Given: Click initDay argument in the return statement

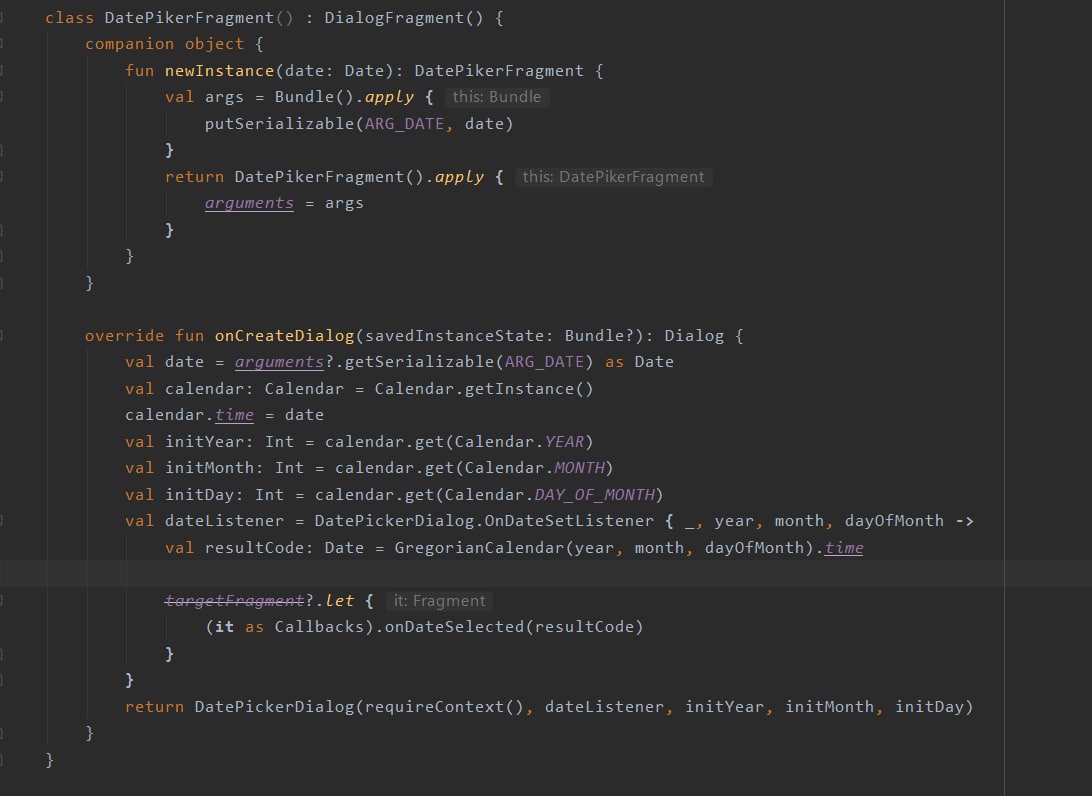Looking at the screenshot, I should (x=929, y=707).
